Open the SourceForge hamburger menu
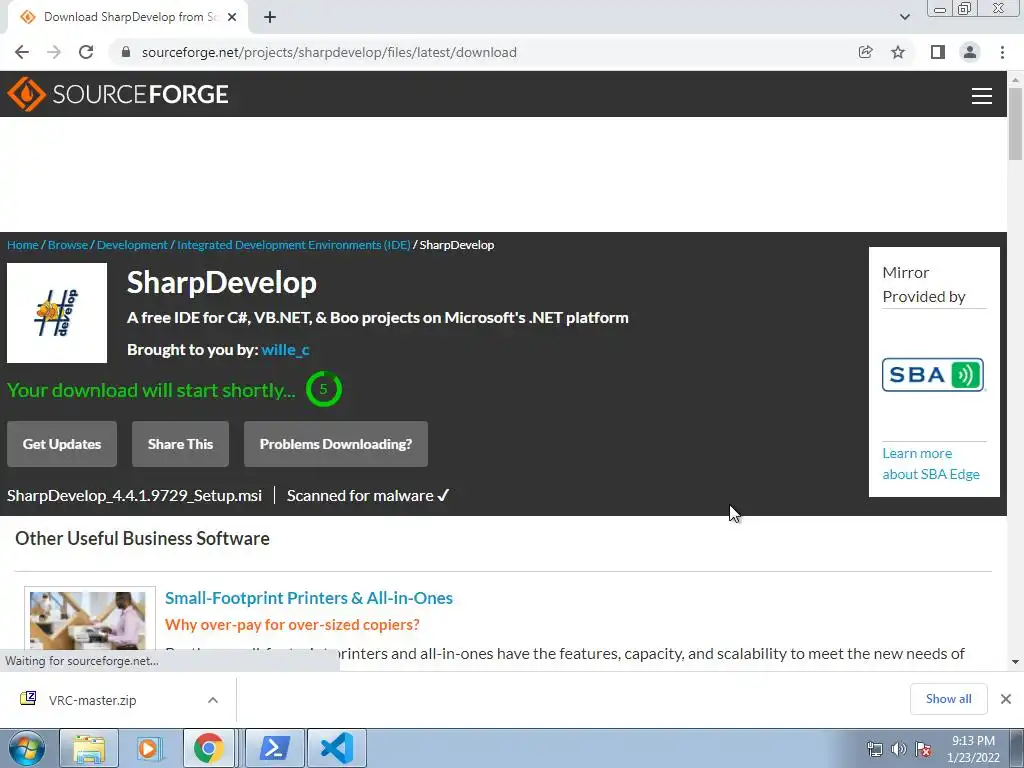Viewport: 1024px width, 768px height. pos(982,95)
